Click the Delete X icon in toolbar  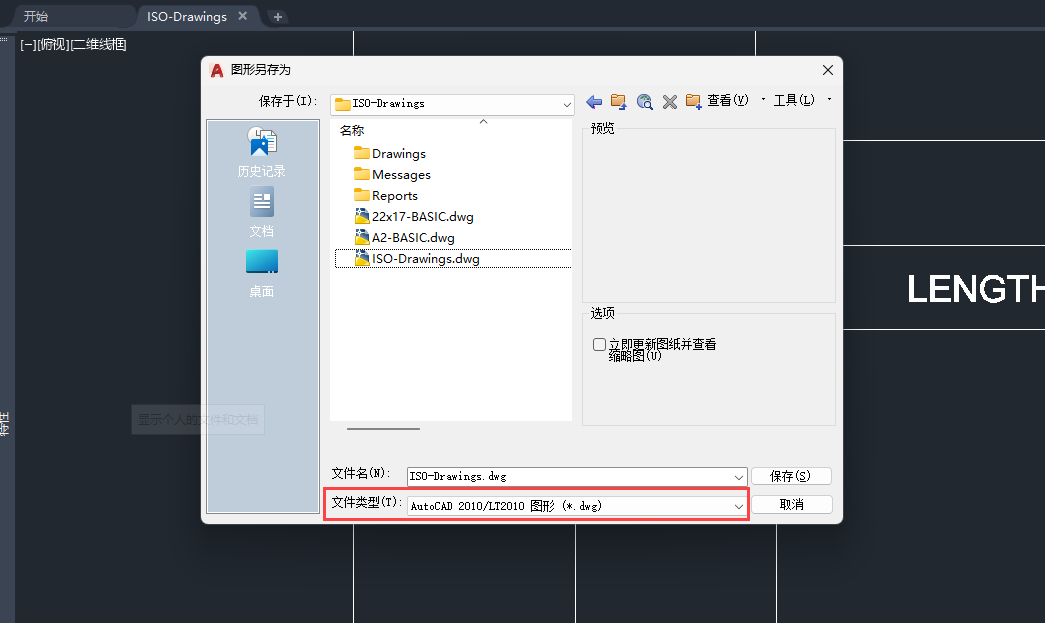pos(670,101)
